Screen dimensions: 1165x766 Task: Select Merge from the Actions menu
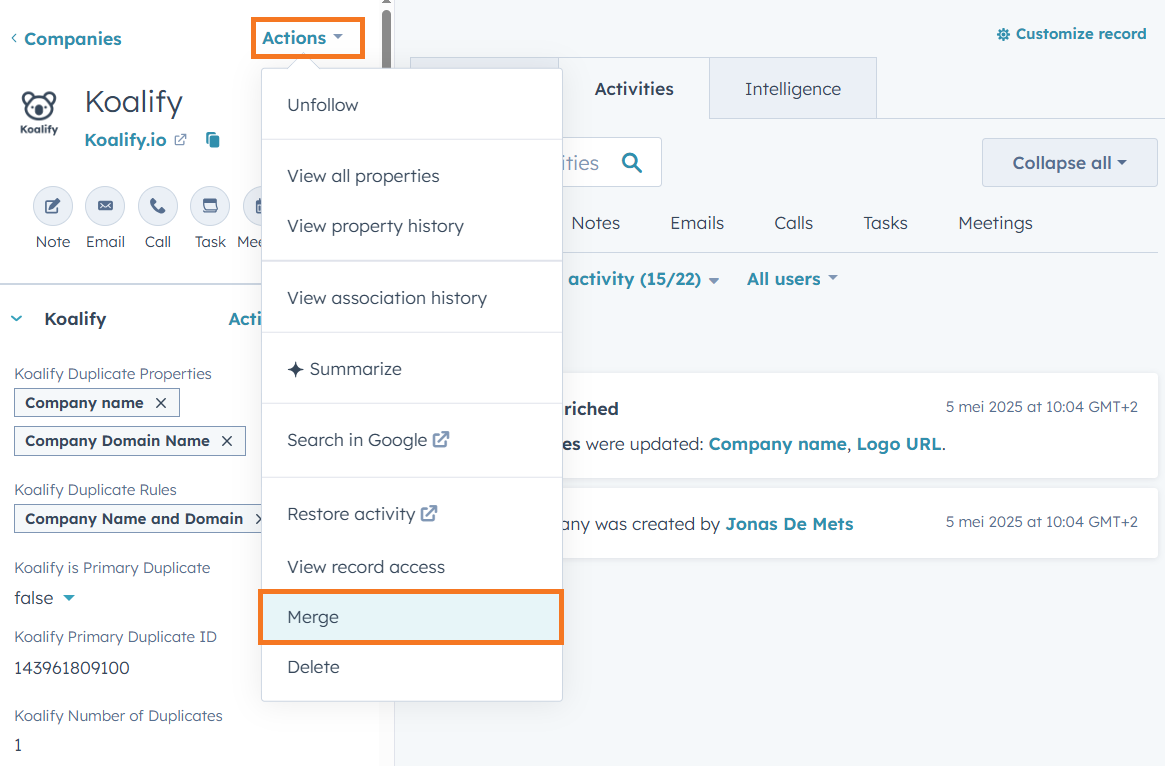click(312, 617)
